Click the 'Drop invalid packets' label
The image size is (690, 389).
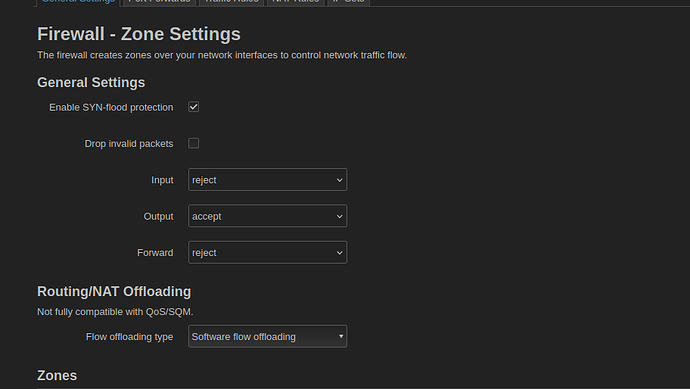point(129,144)
